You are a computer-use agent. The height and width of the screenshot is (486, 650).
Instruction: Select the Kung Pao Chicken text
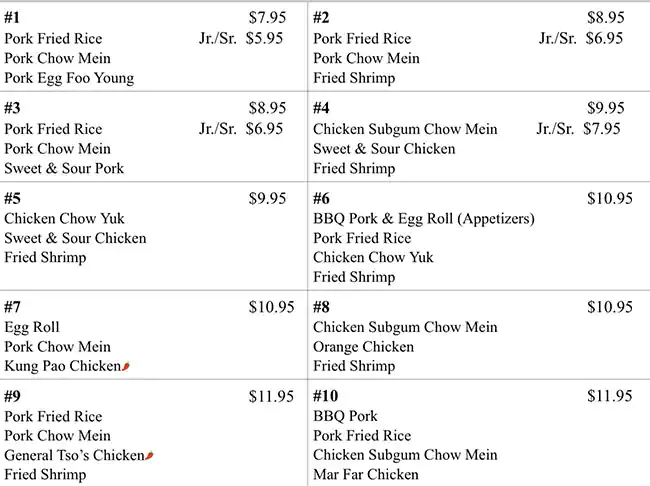63,367
